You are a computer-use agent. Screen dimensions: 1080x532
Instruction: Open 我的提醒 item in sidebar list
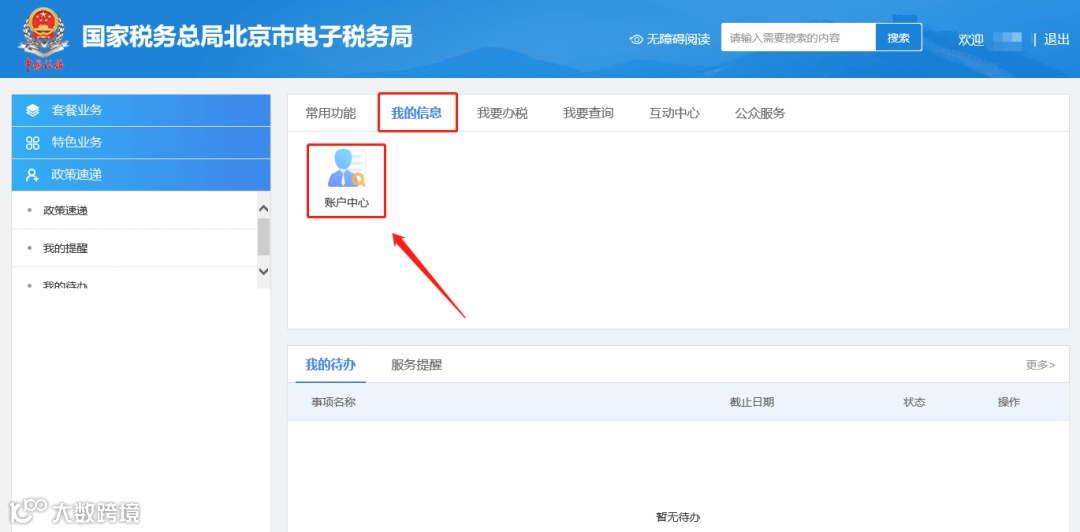65,249
